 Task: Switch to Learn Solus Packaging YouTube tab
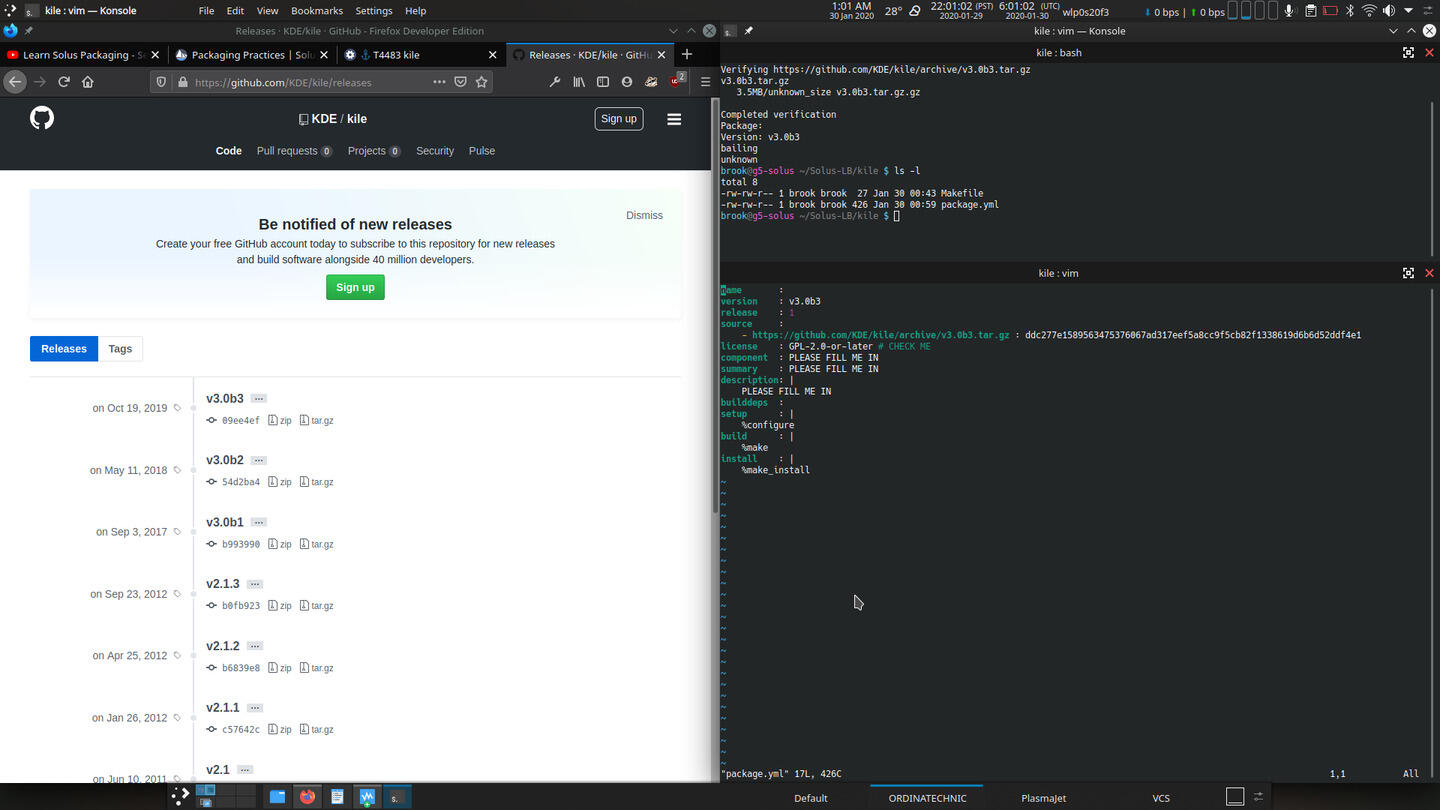coord(84,55)
